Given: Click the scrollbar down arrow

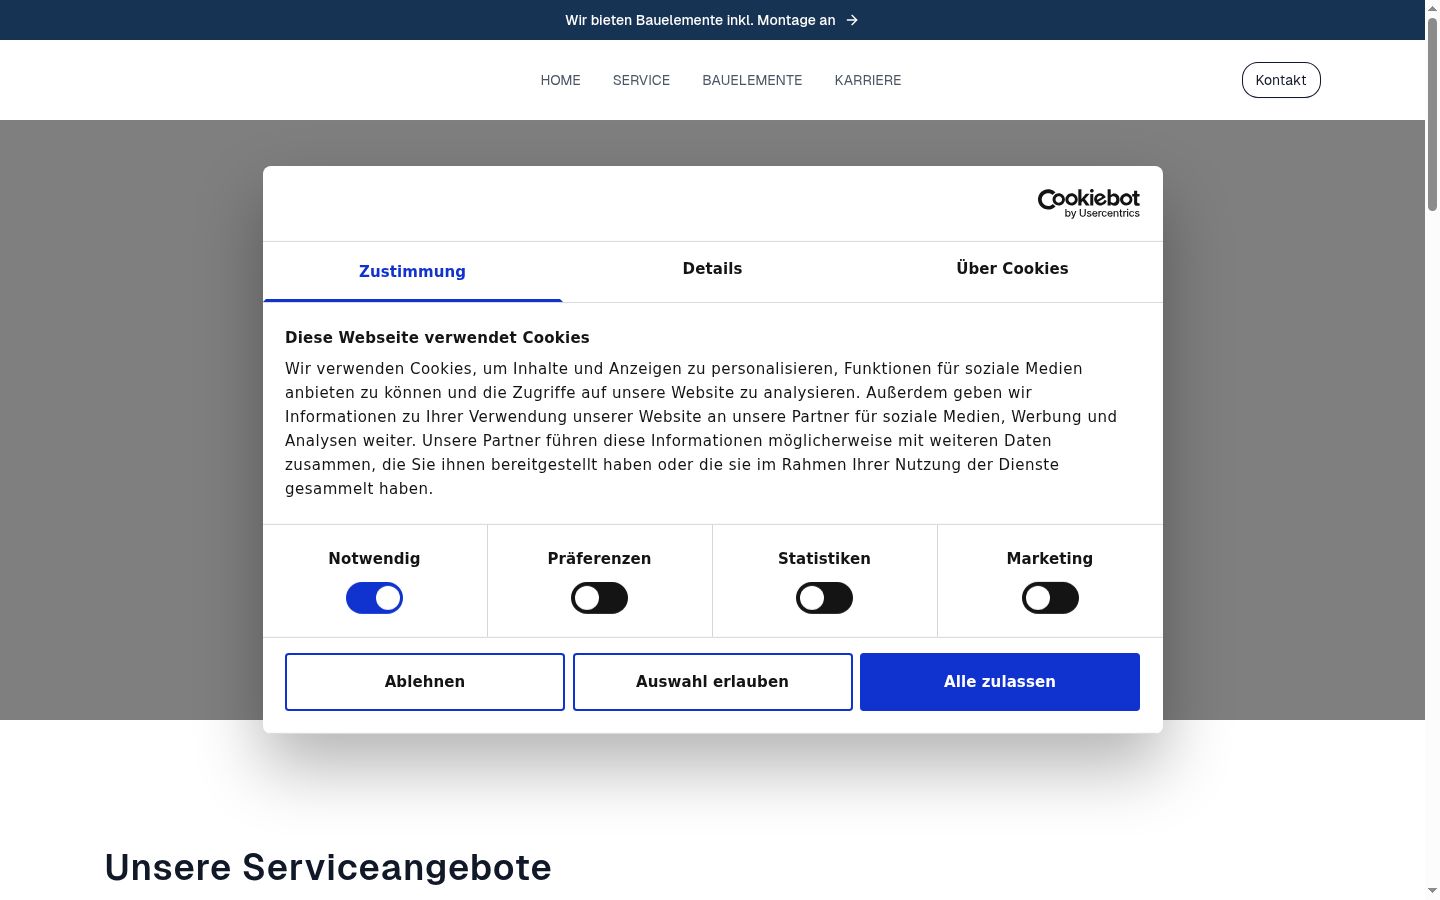Looking at the screenshot, I should pyautogui.click(x=1432, y=890).
